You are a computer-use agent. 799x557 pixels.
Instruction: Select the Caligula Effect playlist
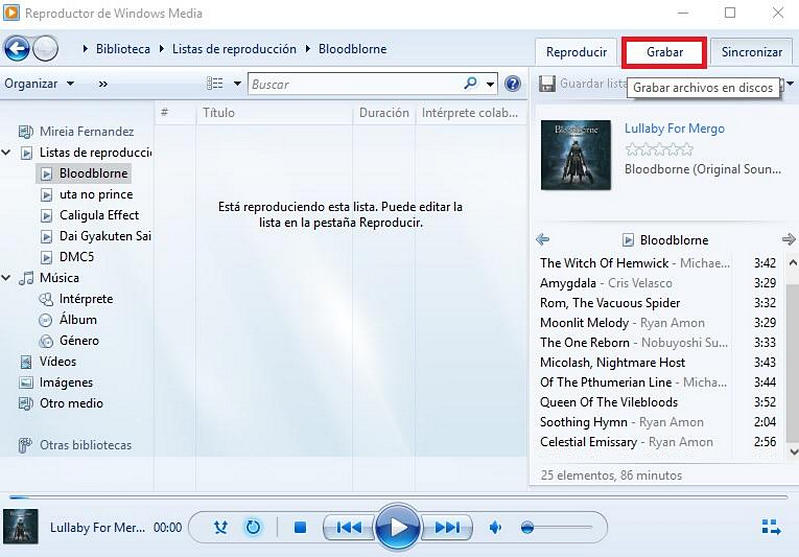click(99, 215)
